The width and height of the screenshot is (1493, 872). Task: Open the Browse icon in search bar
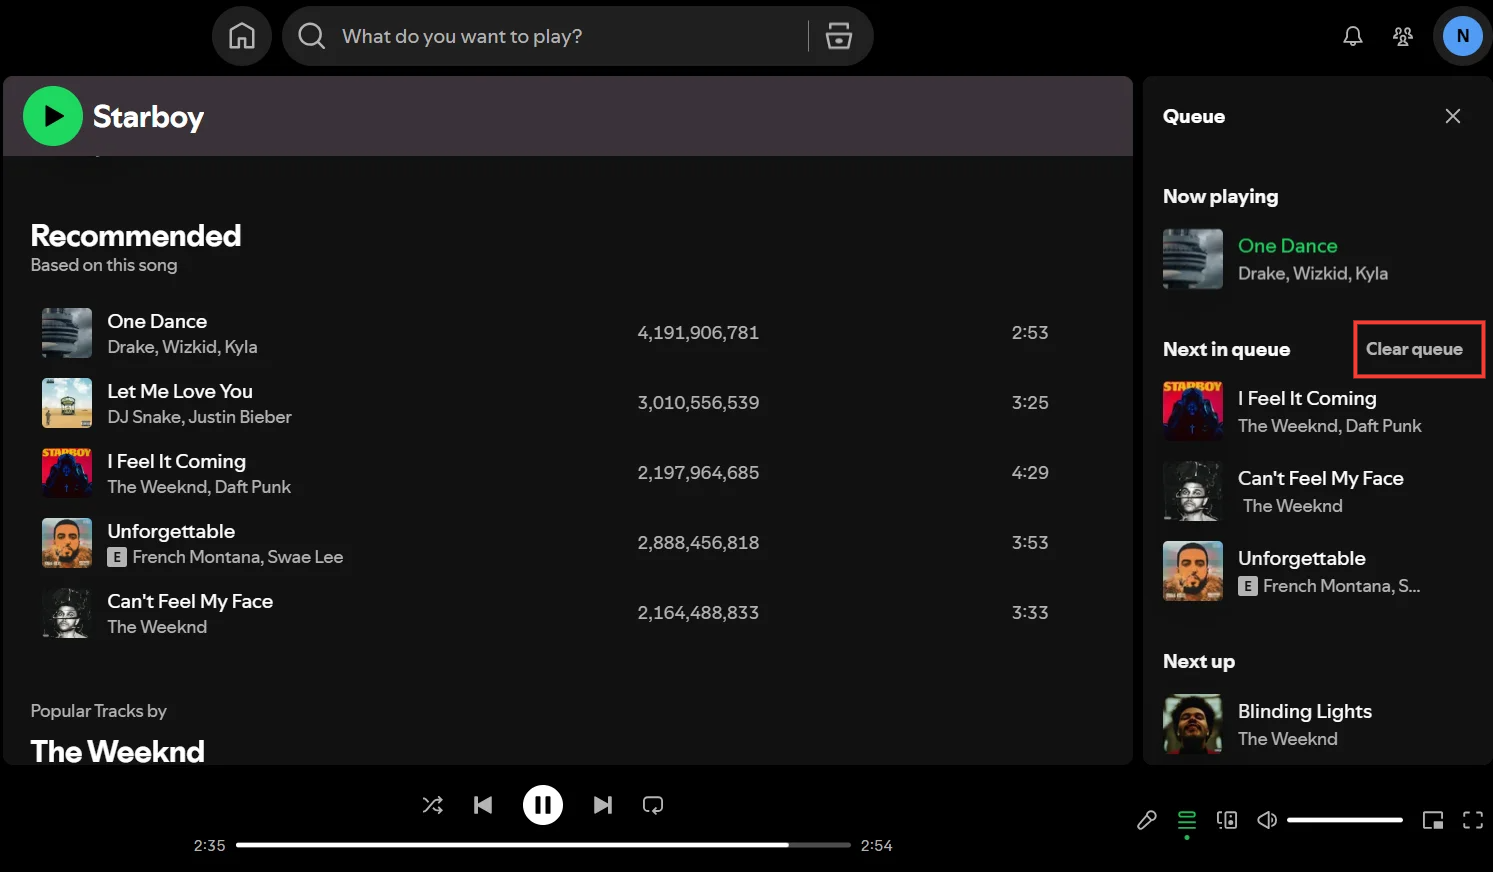pyautogui.click(x=838, y=36)
